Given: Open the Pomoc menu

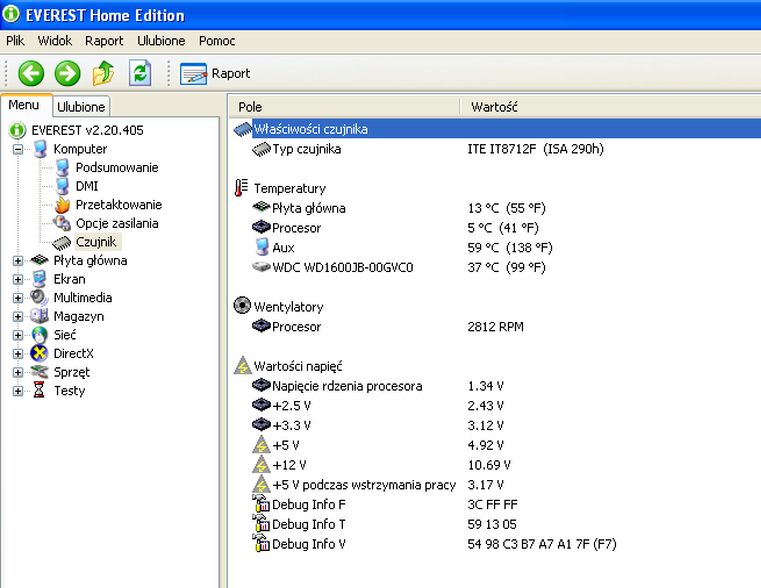Looking at the screenshot, I should (217, 41).
